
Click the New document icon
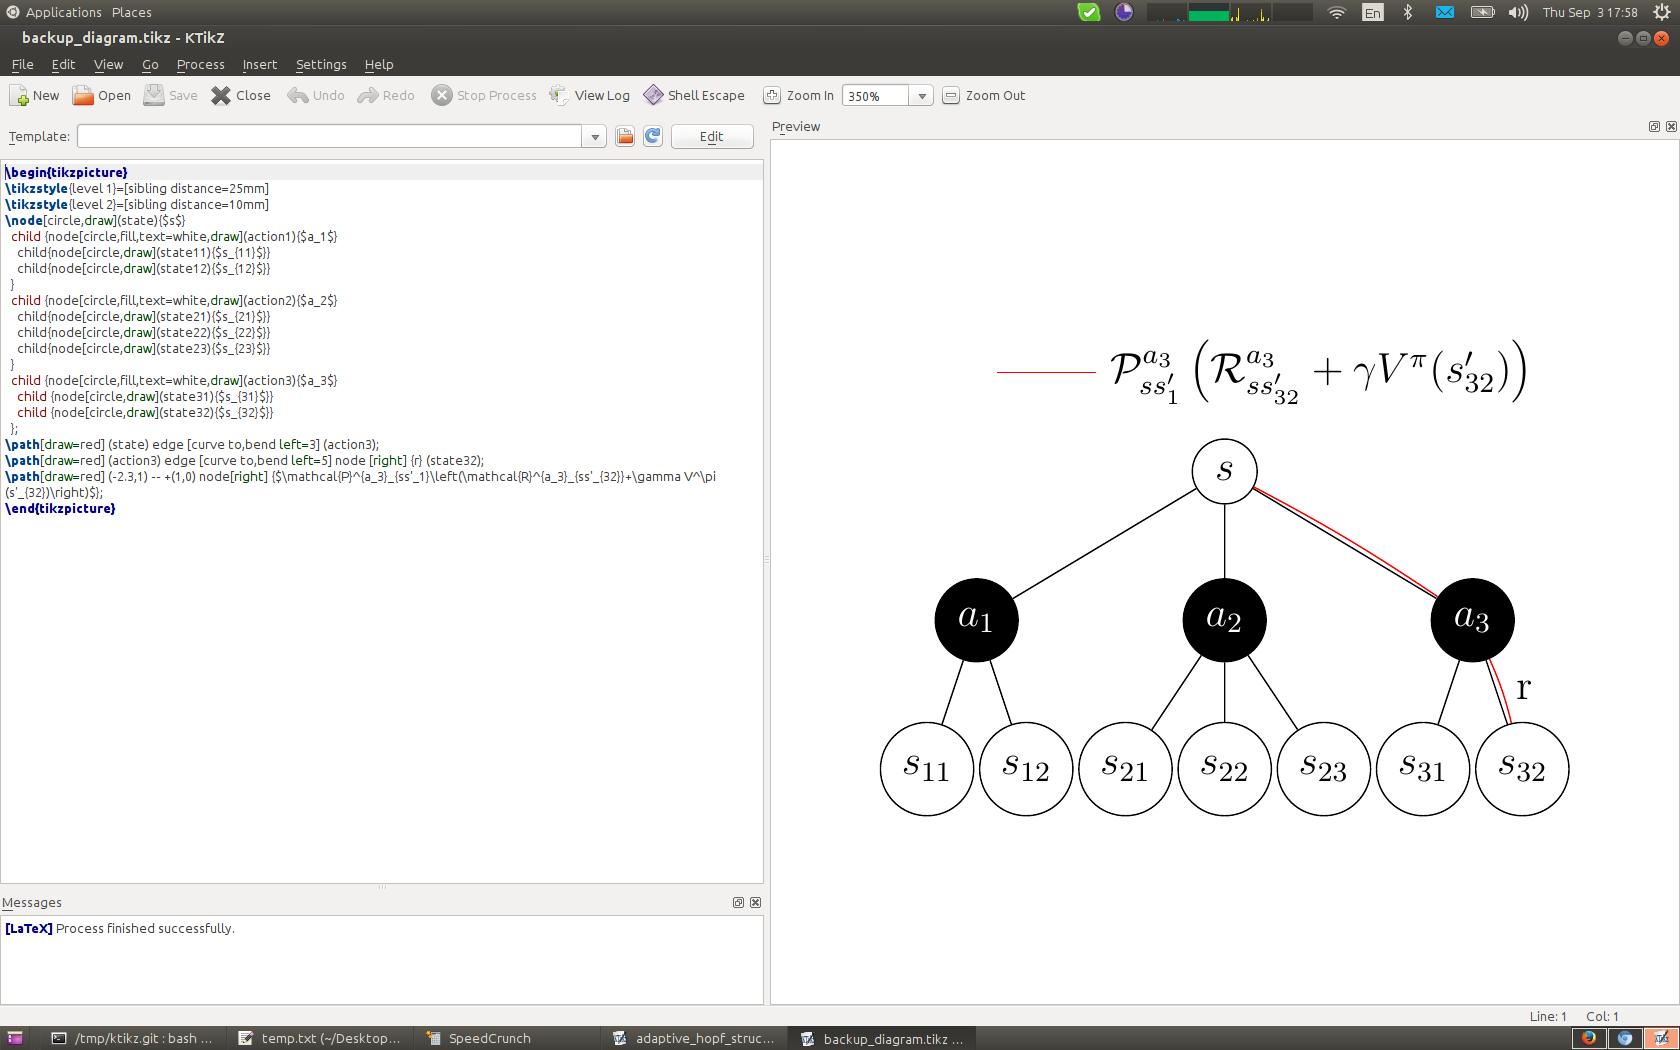pyautogui.click(x=20, y=96)
